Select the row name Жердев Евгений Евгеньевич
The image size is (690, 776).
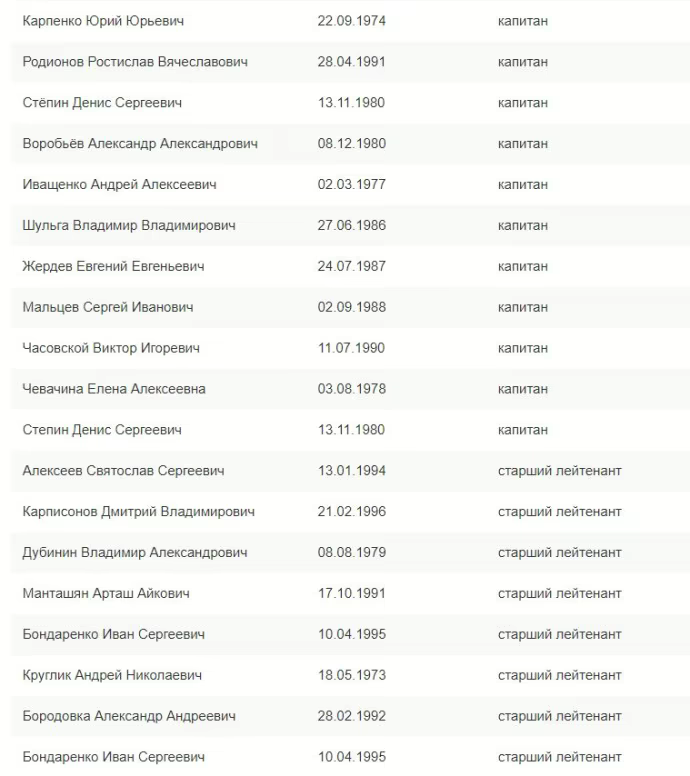(113, 267)
